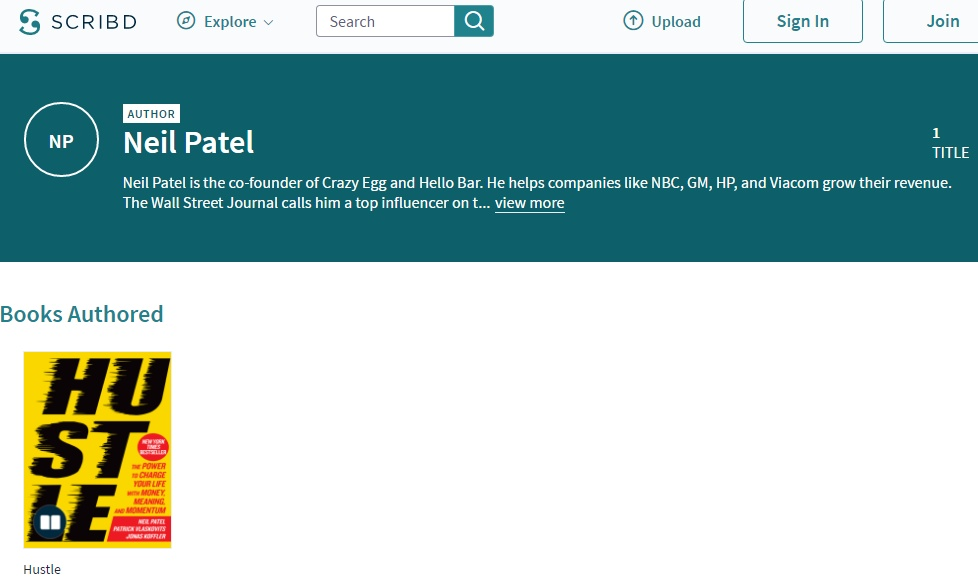Click the Neil Patel author name heading

pyautogui.click(x=188, y=142)
